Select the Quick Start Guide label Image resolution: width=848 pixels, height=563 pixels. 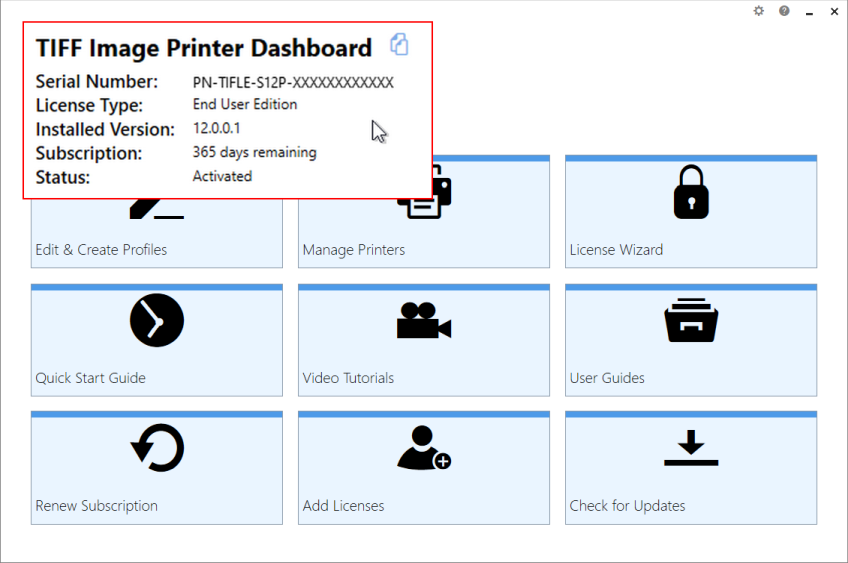90,378
